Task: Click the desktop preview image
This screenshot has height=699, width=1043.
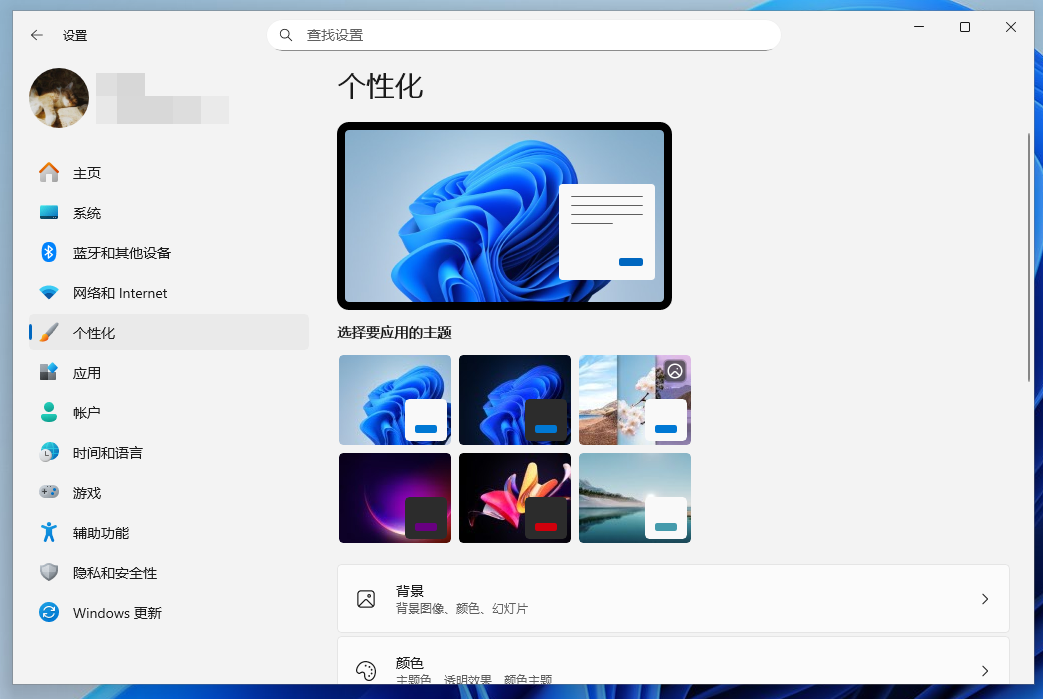Action: point(504,215)
